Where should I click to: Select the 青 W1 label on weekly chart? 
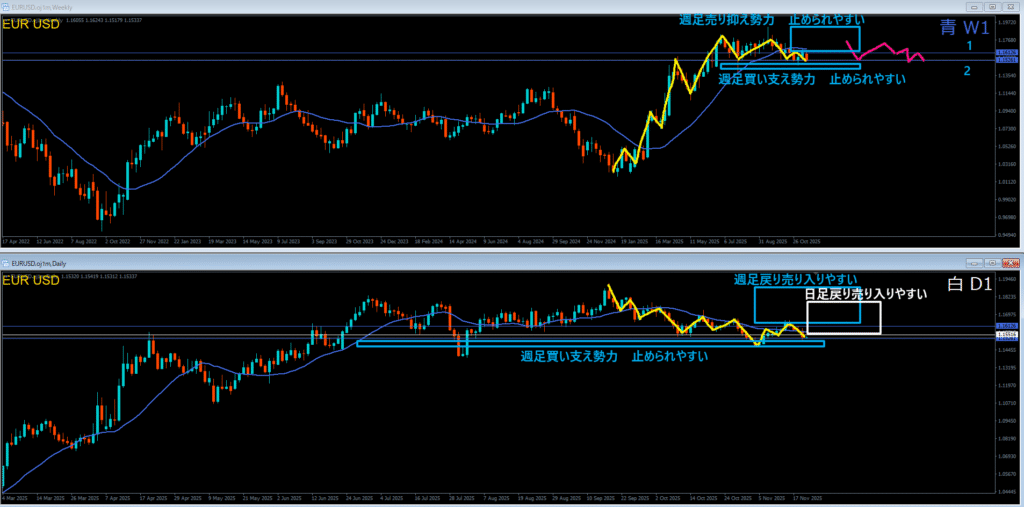965,27
